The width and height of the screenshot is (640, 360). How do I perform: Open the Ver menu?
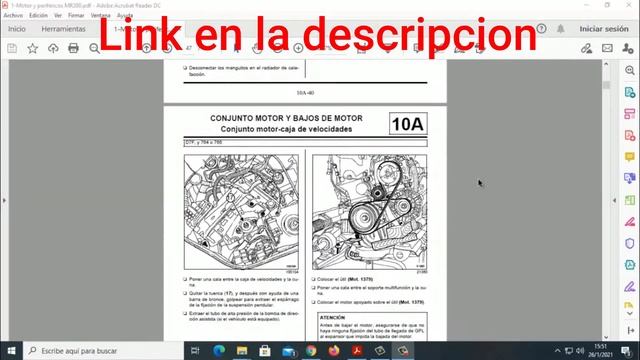point(58,15)
